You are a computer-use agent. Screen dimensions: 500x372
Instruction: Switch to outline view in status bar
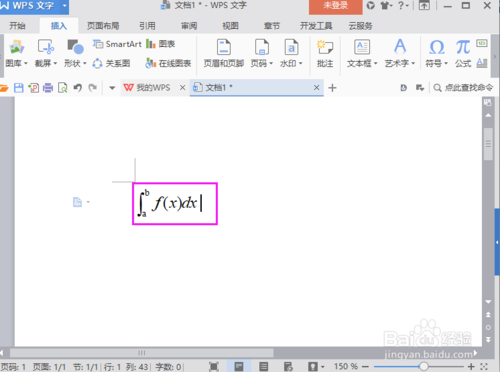coord(264,367)
